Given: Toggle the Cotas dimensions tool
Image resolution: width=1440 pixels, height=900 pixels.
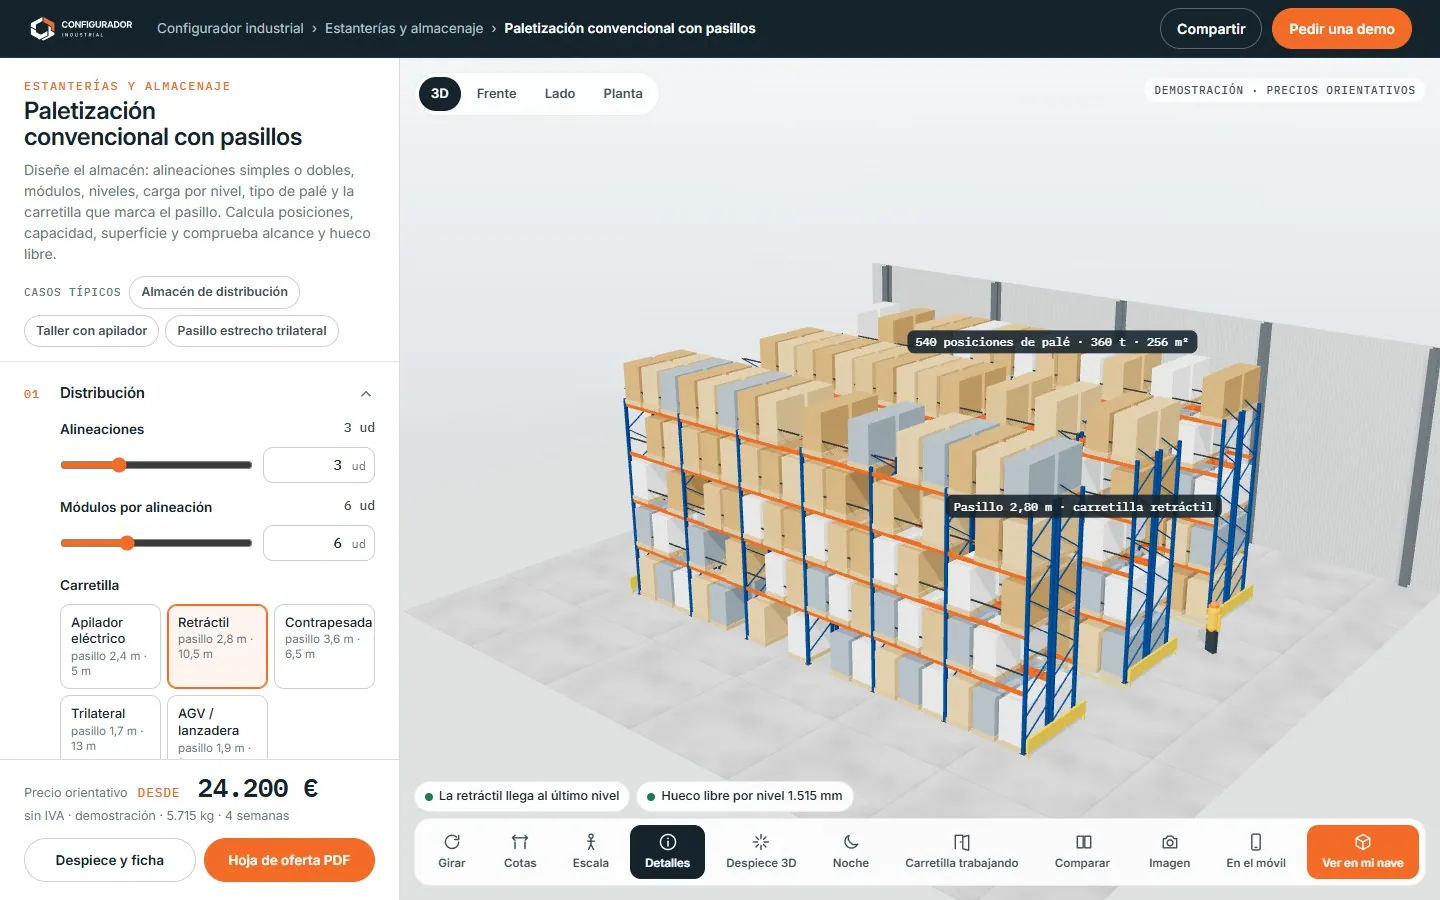Looking at the screenshot, I should coord(520,852).
